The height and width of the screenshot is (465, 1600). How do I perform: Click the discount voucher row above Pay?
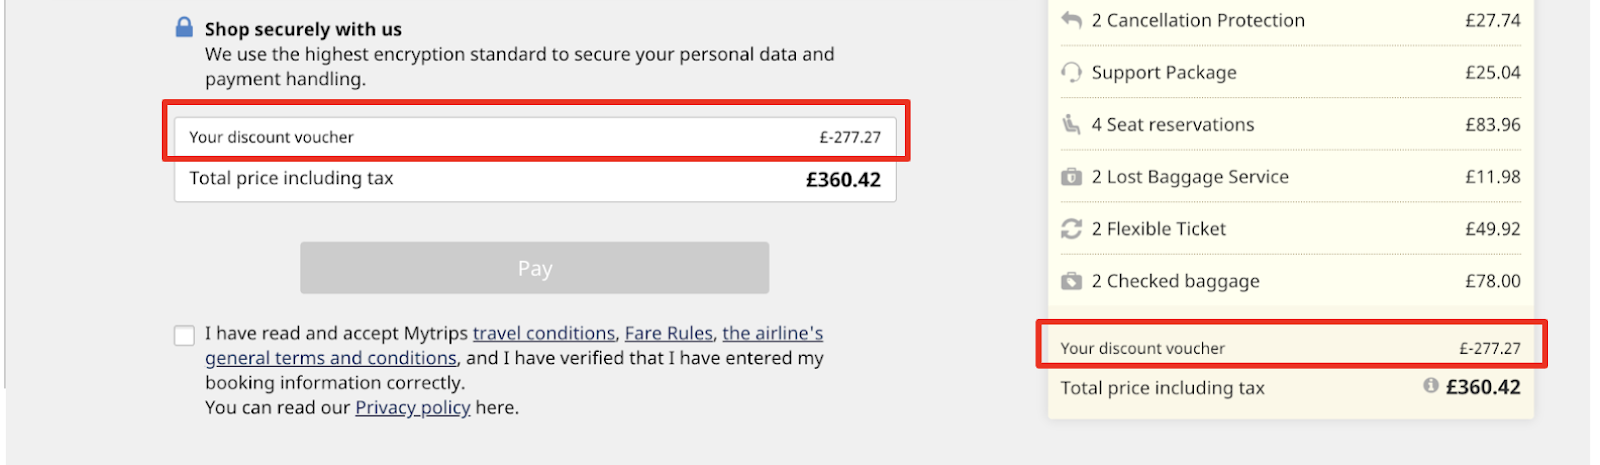tap(535, 137)
